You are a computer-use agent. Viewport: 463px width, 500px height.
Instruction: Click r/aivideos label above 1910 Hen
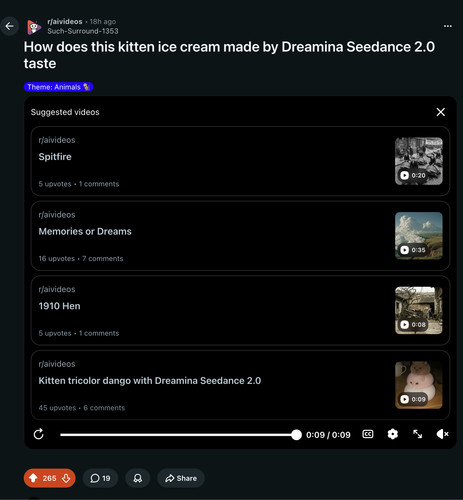click(x=57, y=289)
